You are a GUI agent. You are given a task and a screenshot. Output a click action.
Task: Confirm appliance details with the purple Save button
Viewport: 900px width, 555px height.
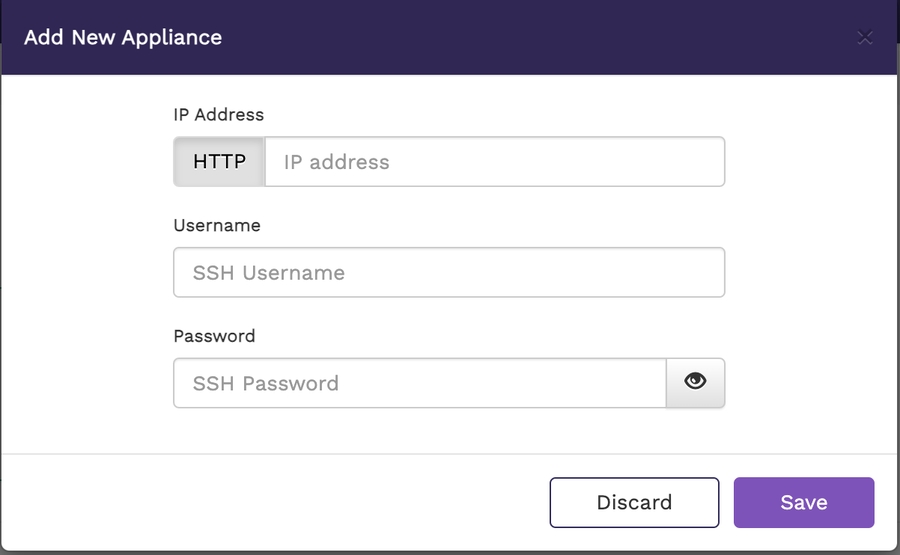pyautogui.click(x=803, y=502)
